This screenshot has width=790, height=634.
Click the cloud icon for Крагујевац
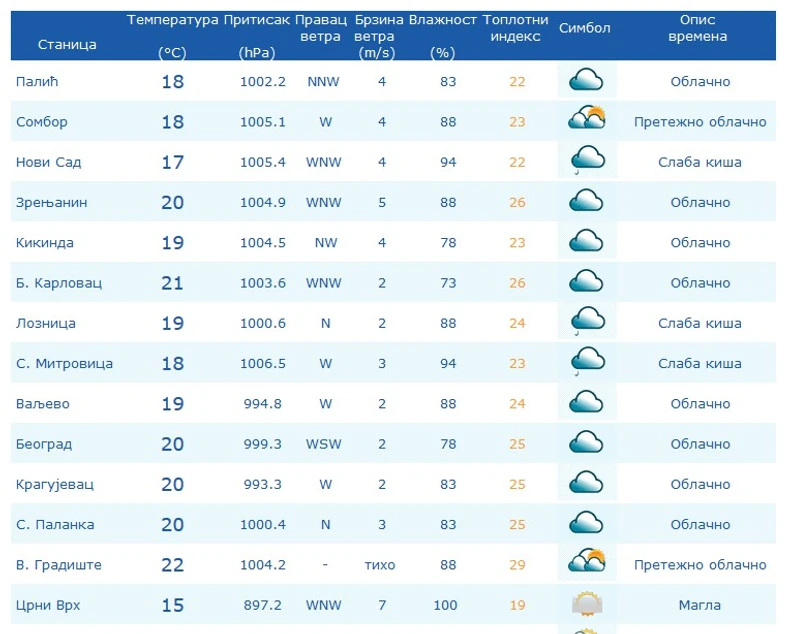pyautogui.click(x=586, y=484)
